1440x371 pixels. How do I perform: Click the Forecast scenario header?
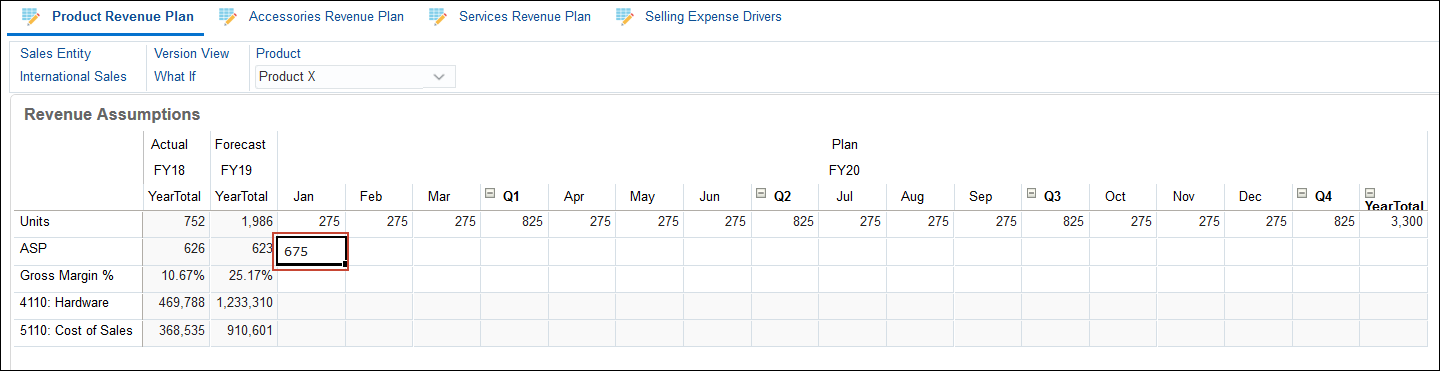pos(240,144)
